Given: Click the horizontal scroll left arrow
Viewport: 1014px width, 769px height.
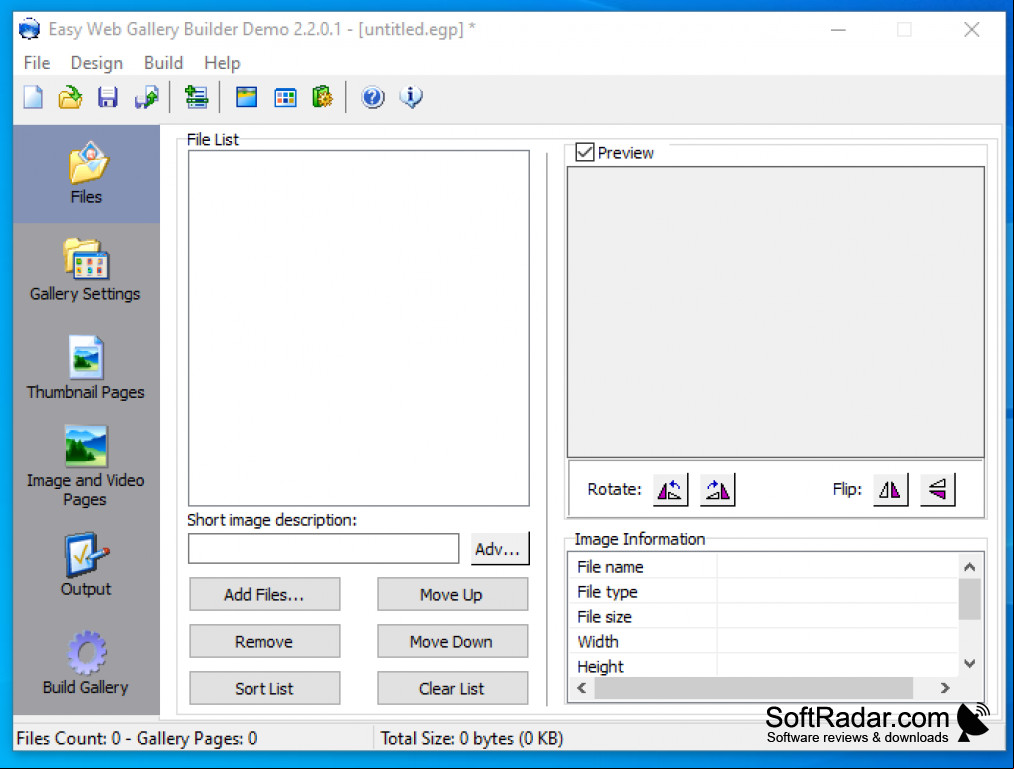Looking at the screenshot, I should pyautogui.click(x=581, y=688).
